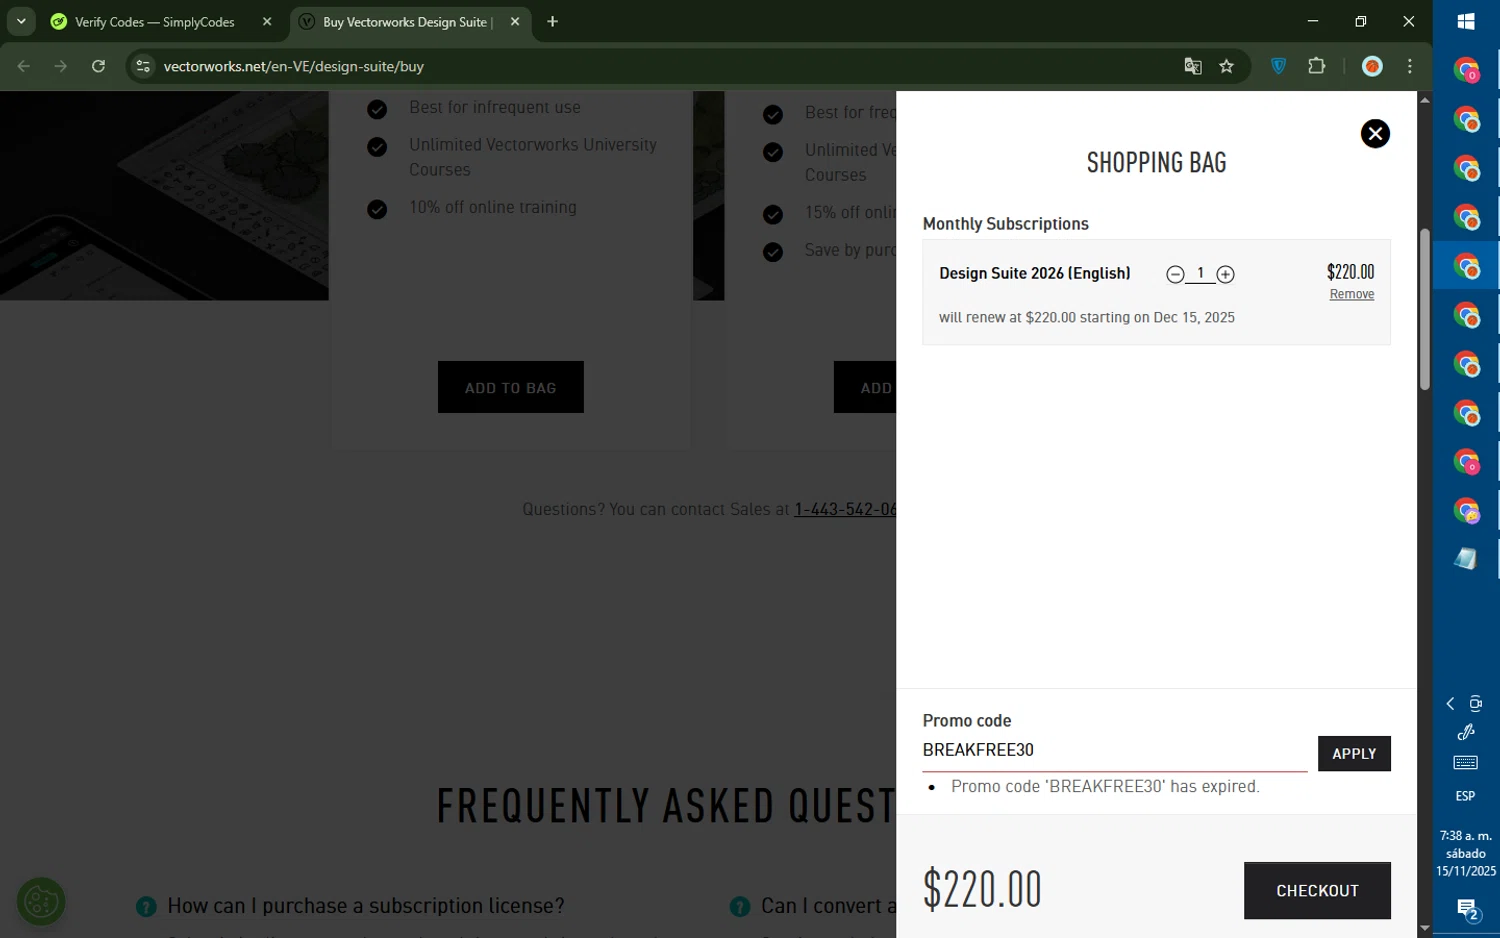1500x938 pixels.
Task: Open the Chrome profile avatar
Action: coord(1372,66)
